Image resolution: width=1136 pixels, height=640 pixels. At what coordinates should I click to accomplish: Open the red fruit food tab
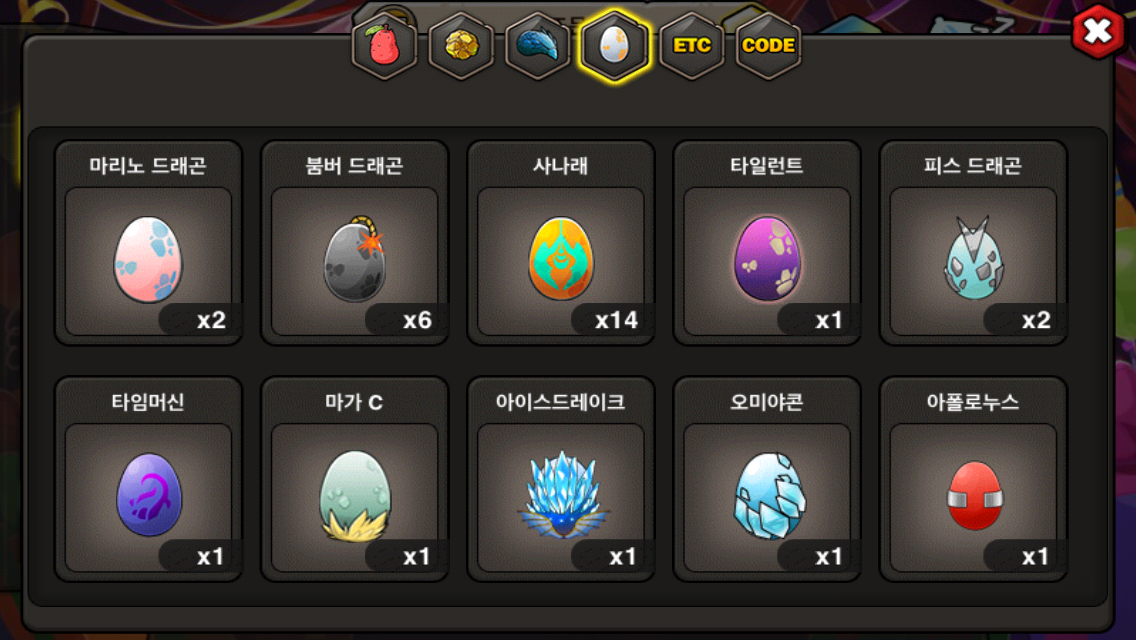[x=384, y=46]
